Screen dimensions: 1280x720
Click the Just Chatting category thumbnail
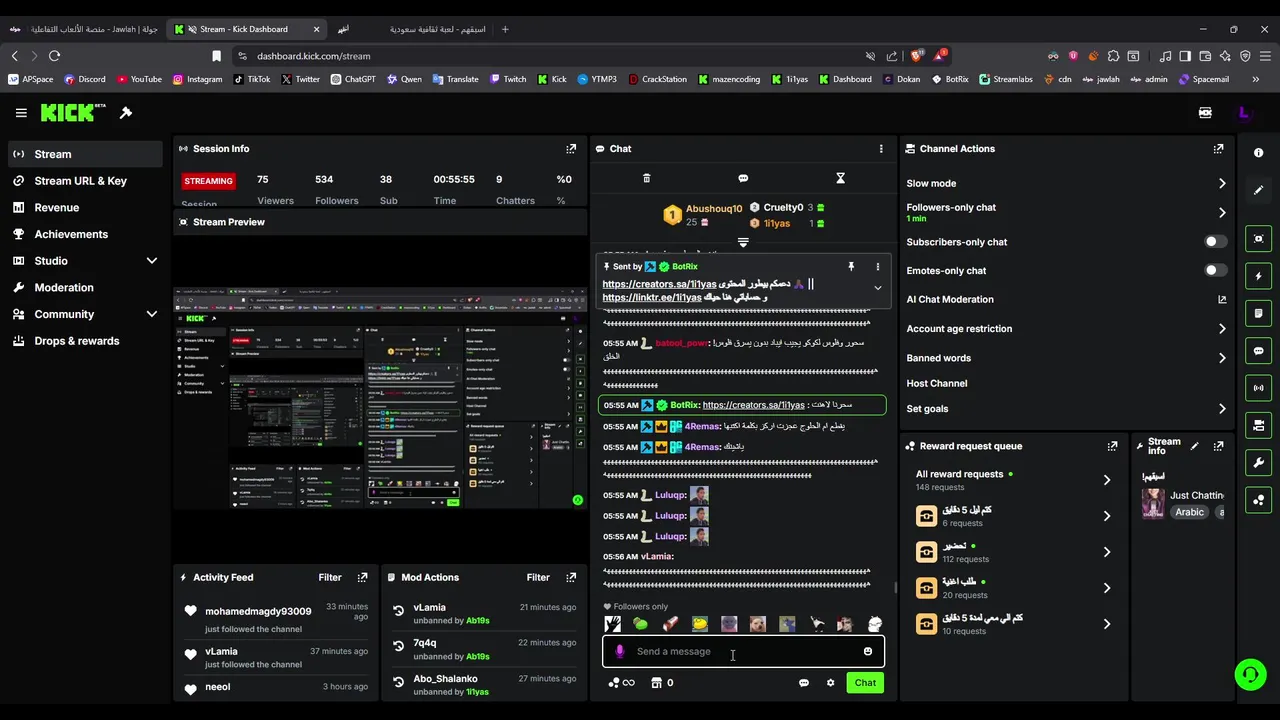1154,503
